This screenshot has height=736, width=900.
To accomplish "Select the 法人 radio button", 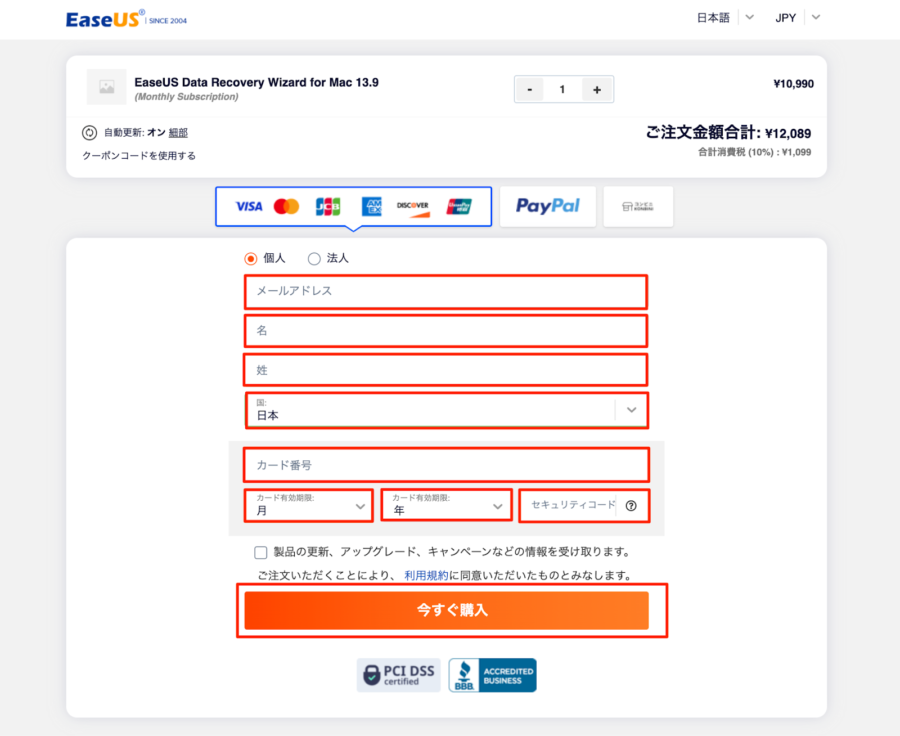I will pos(314,259).
